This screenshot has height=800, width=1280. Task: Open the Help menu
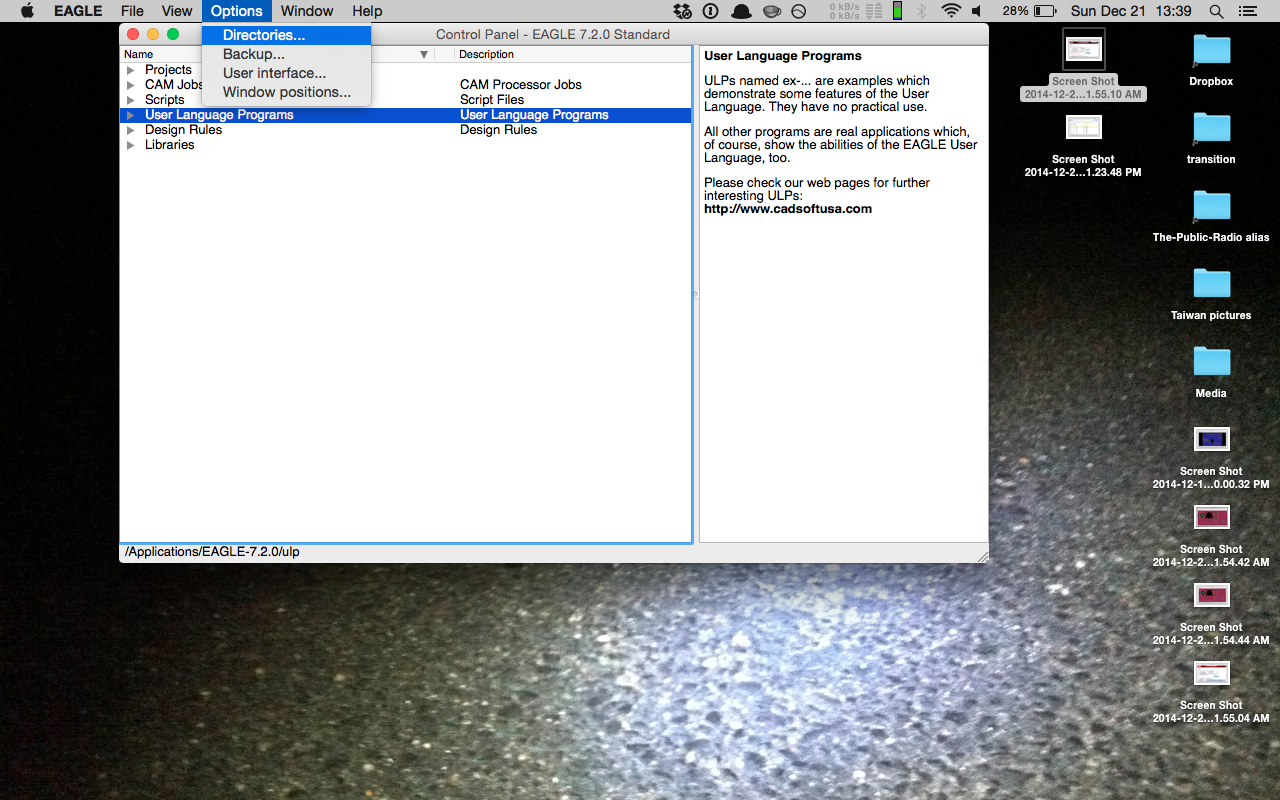367,11
